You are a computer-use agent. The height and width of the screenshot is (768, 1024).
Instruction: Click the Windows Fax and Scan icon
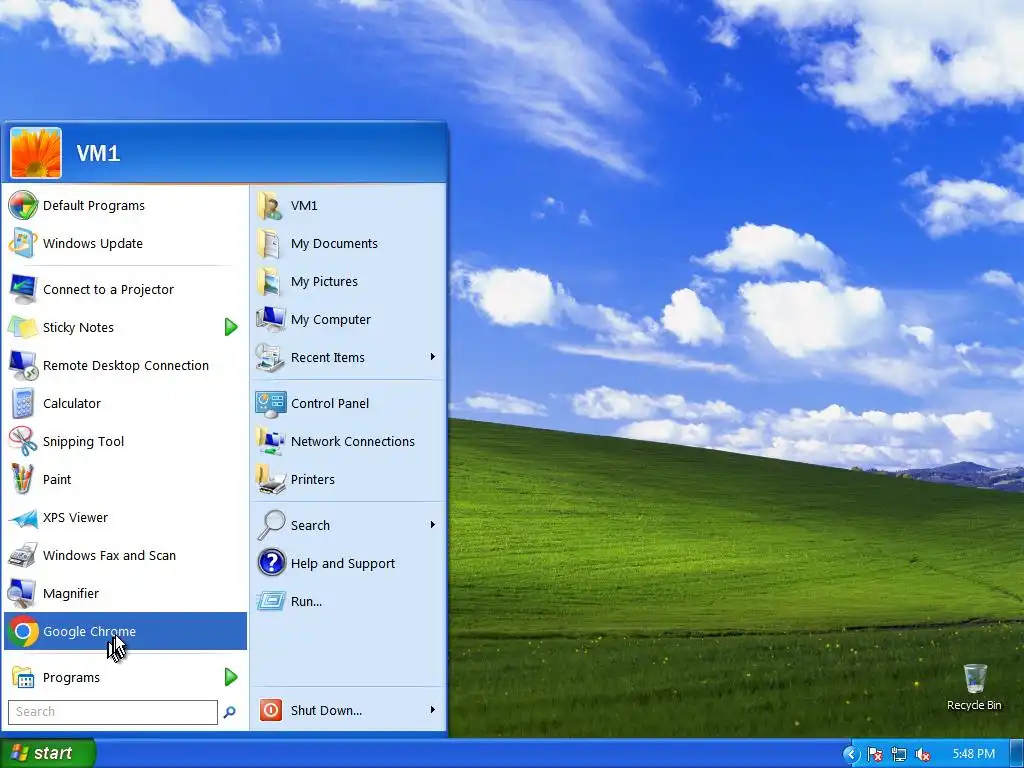point(23,555)
